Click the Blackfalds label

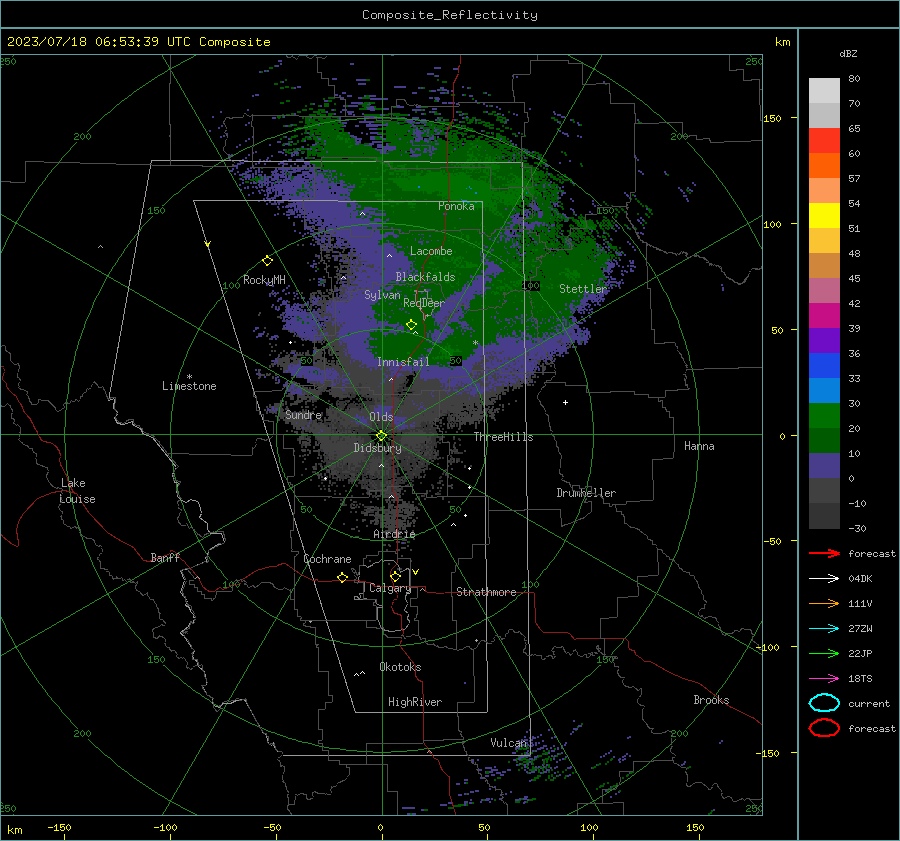[425, 277]
